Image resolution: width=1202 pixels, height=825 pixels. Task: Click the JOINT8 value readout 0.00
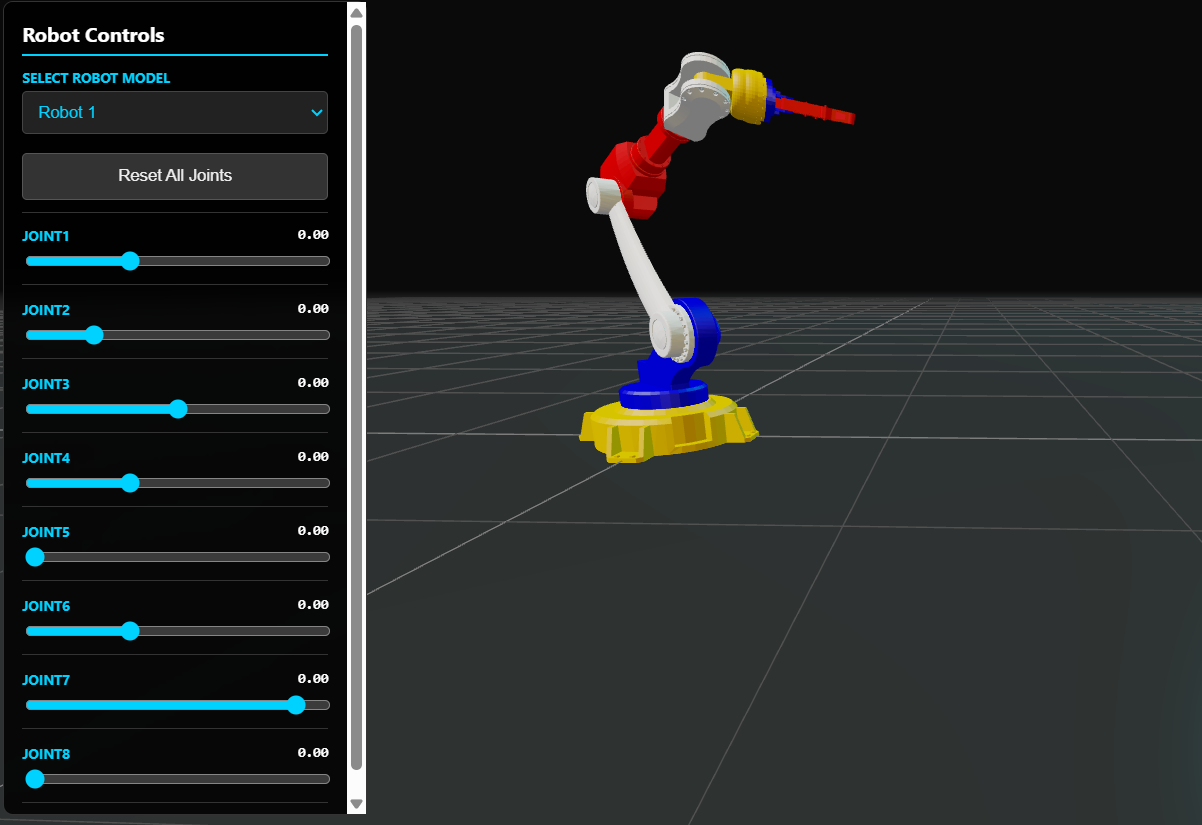pyautogui.click(x=313, y=753)
